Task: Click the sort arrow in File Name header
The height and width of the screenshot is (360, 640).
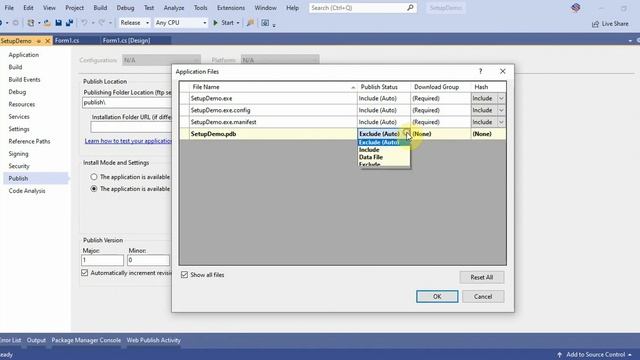Action: 353,87
